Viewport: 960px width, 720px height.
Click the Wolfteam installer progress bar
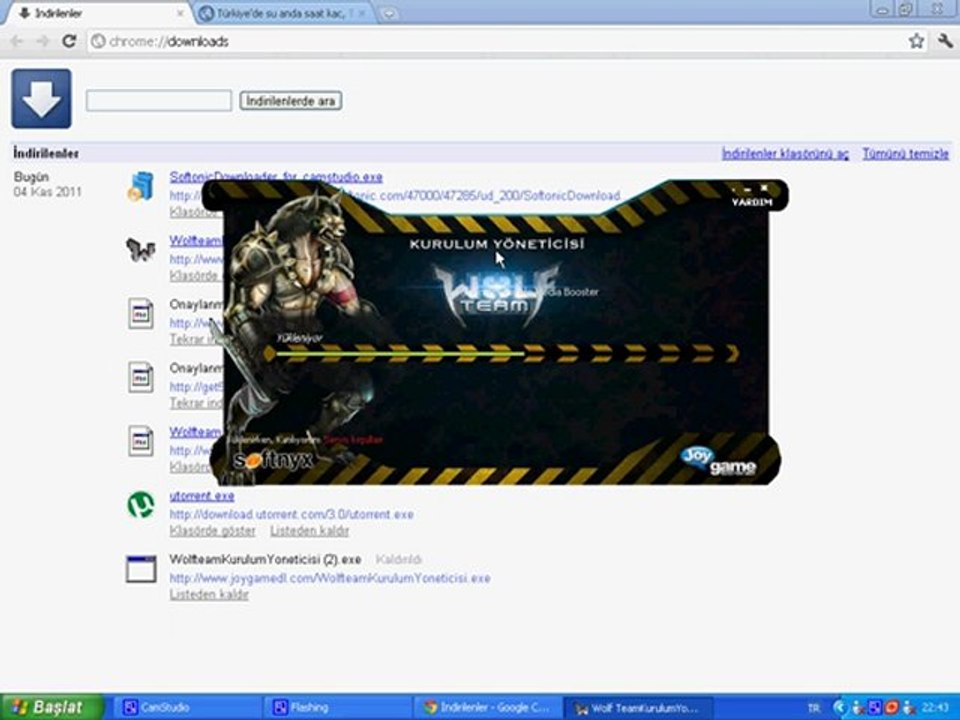501,353
